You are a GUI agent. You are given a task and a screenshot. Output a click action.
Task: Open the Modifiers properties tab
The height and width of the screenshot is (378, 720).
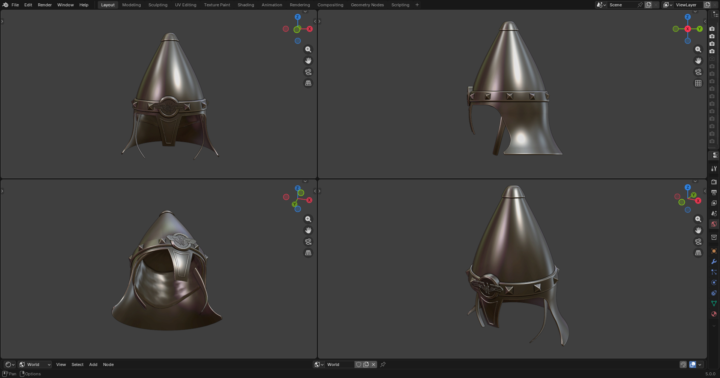(714, 261)
